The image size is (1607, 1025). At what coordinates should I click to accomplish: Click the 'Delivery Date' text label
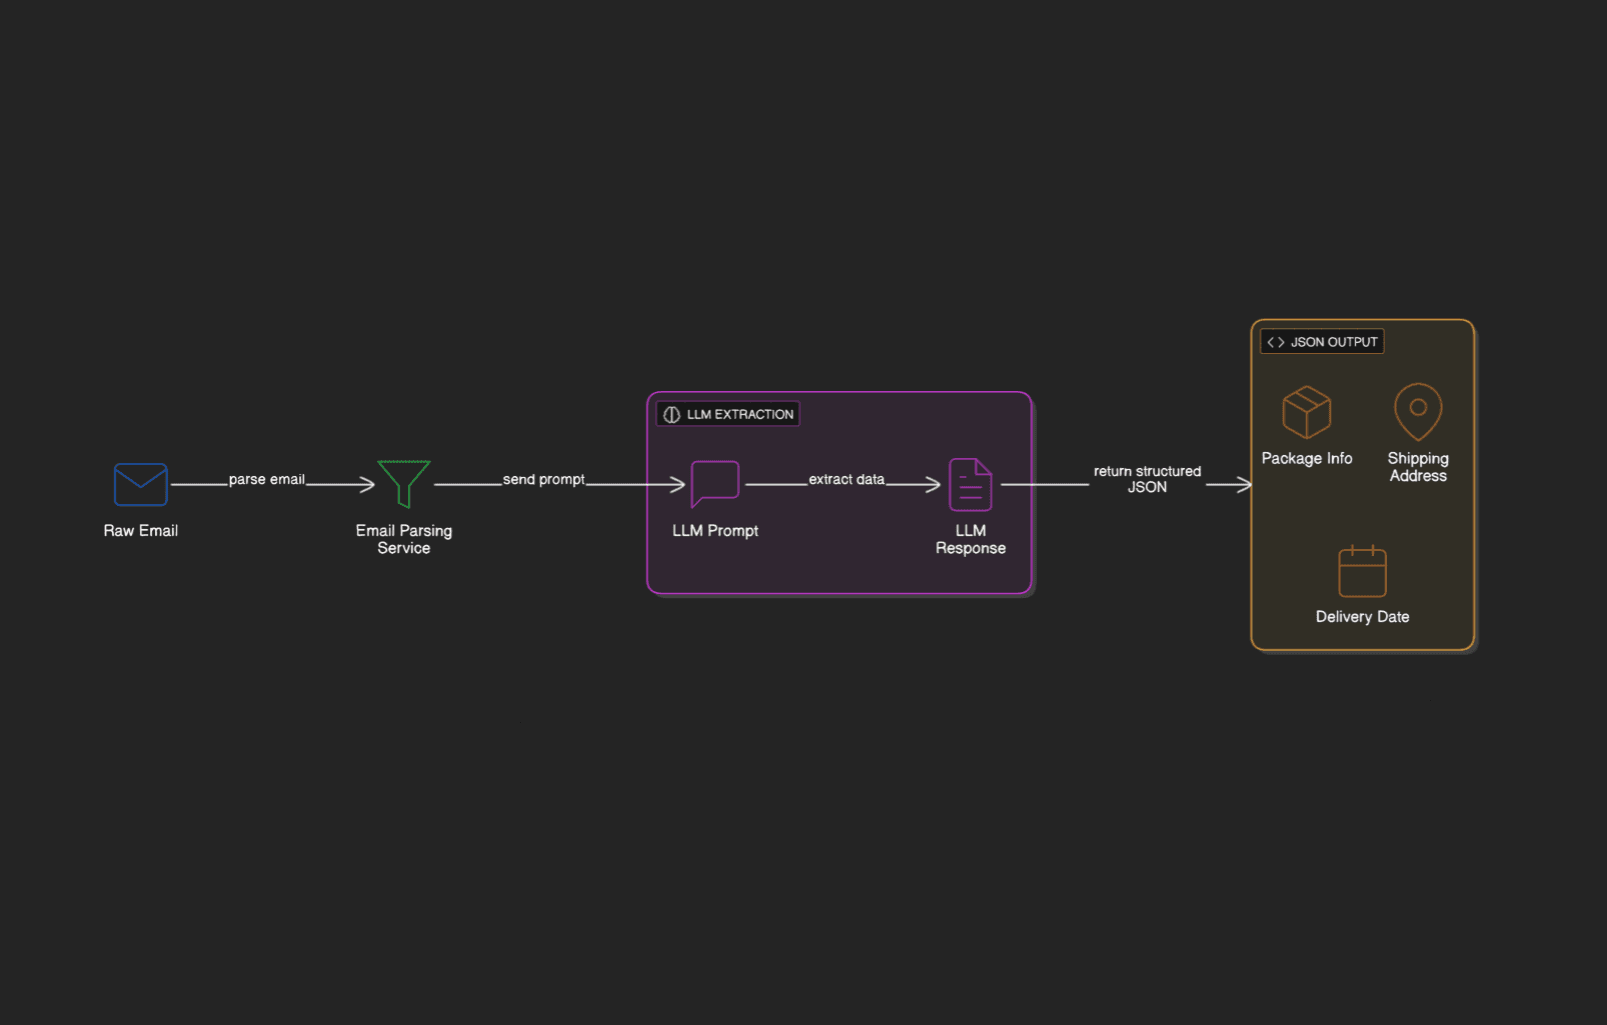(x=1362, y=617)
